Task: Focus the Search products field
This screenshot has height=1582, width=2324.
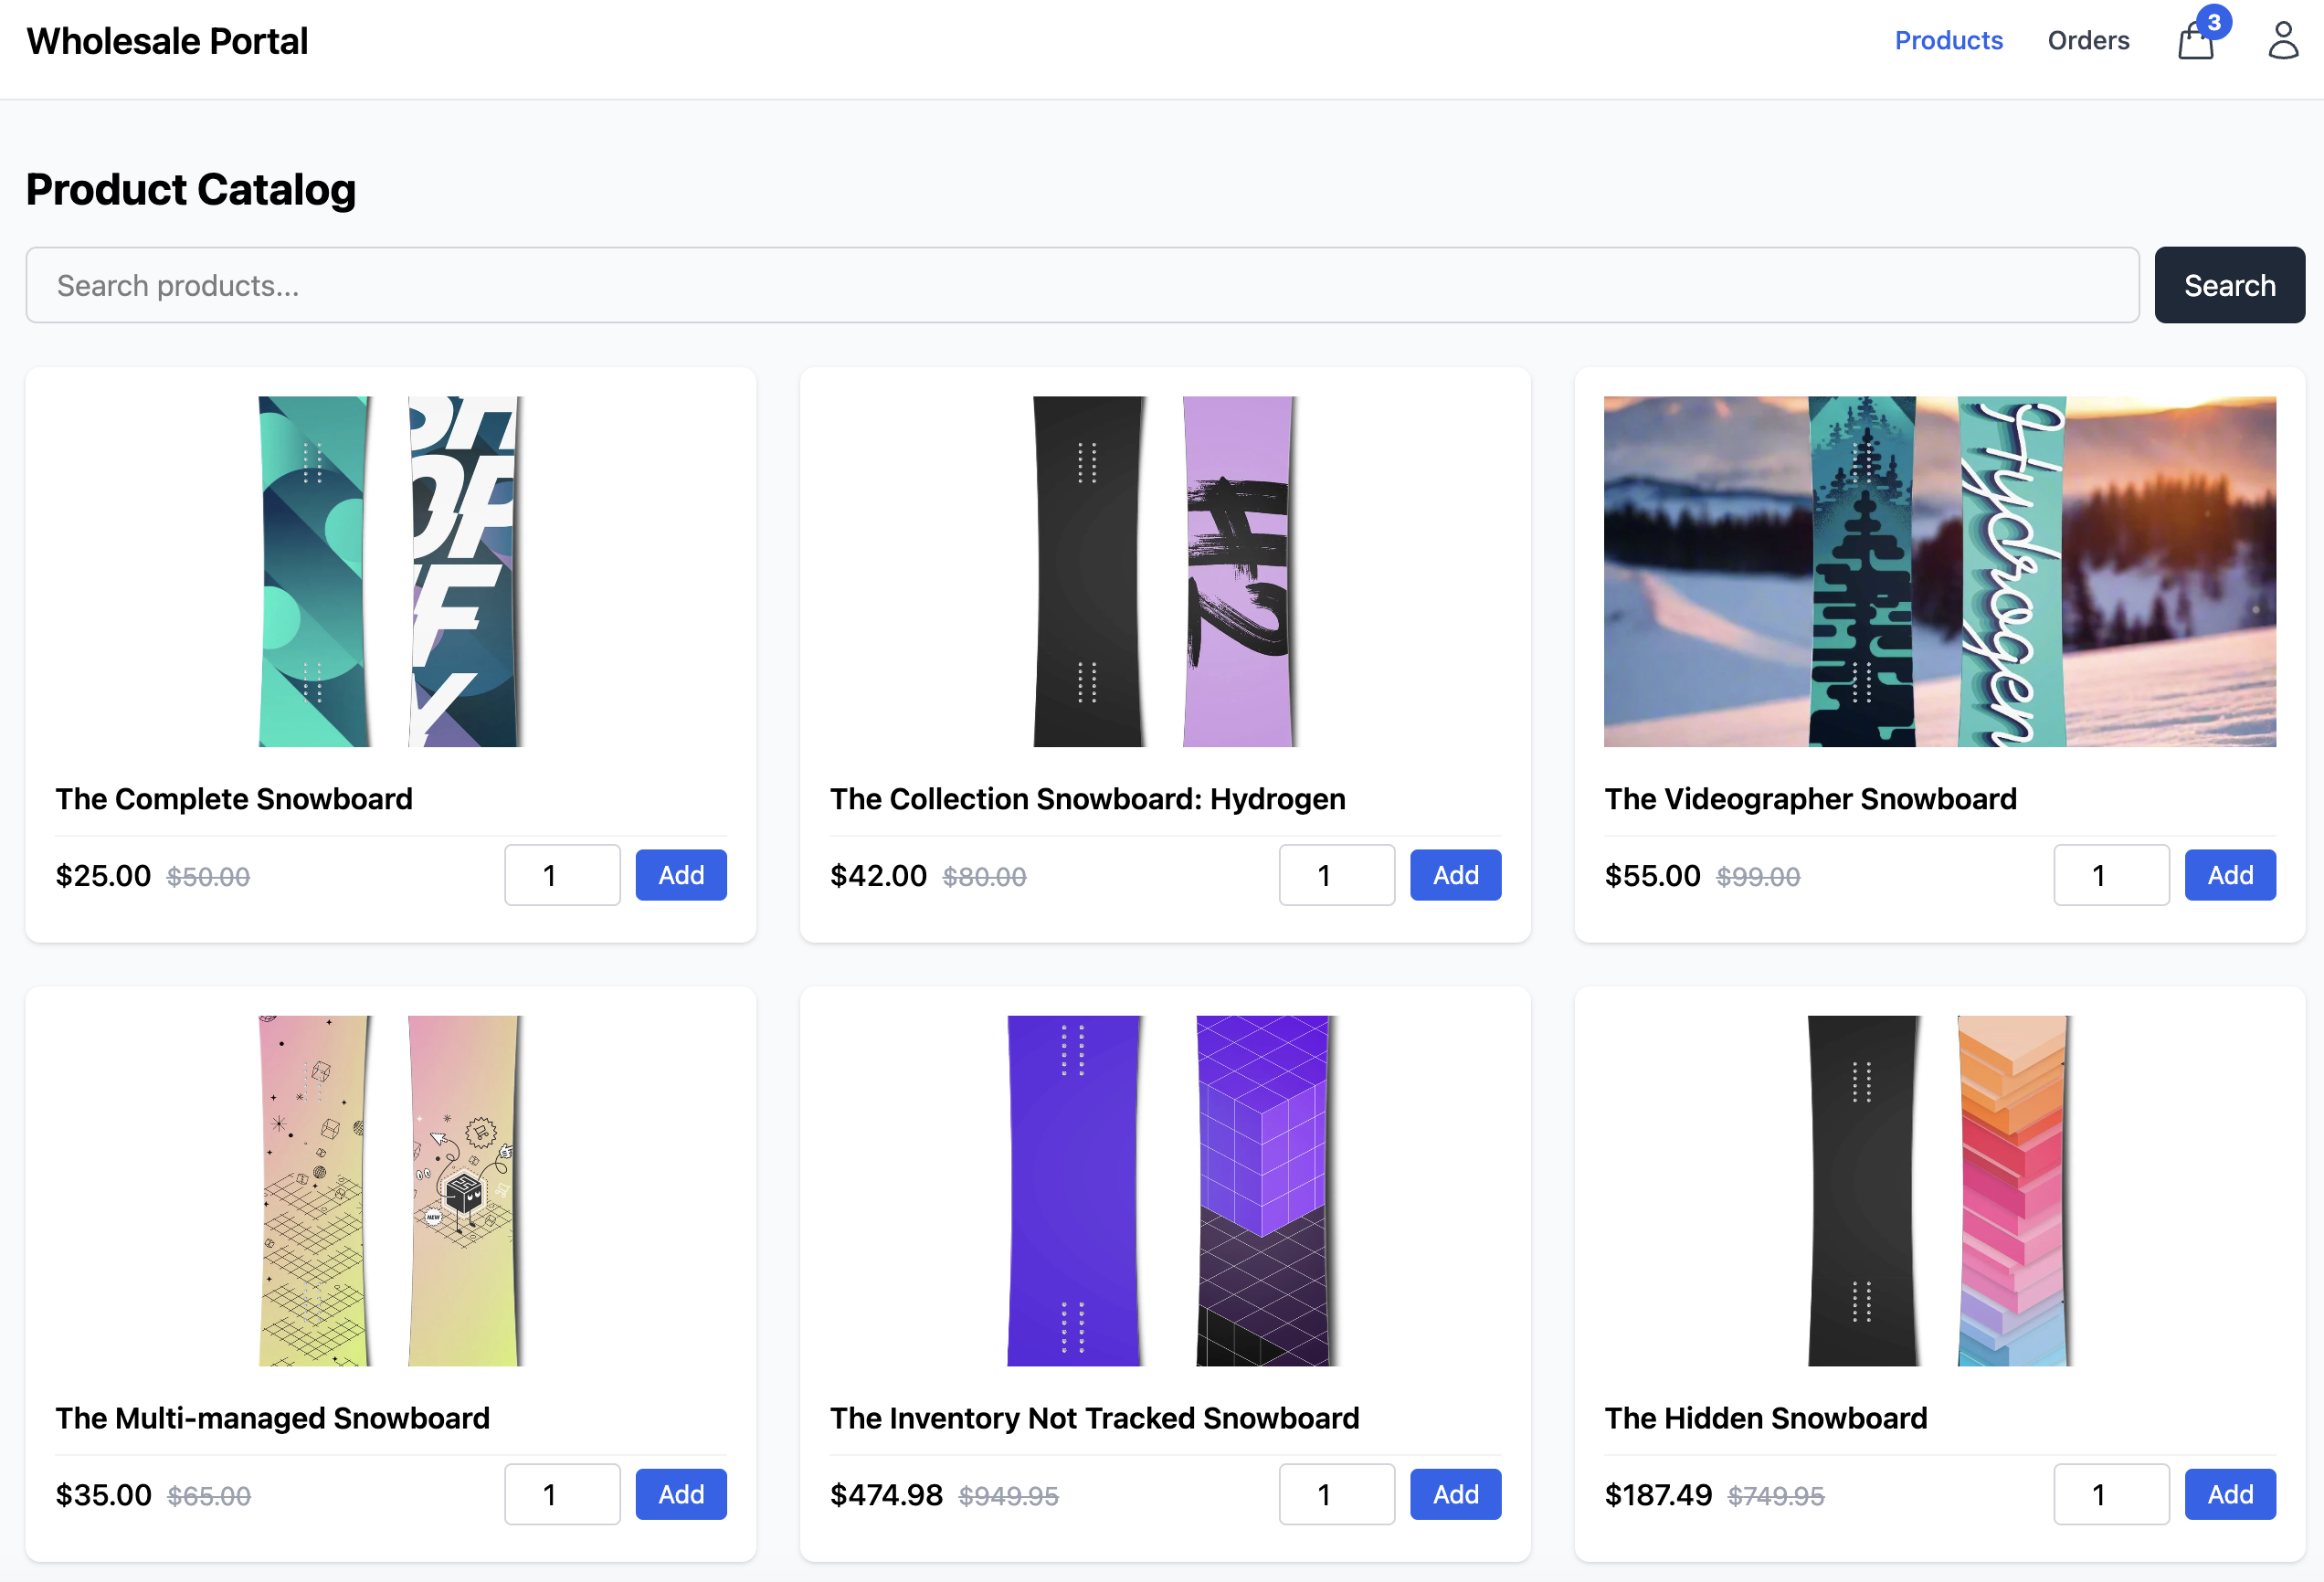Action: tap(1082, 285)
